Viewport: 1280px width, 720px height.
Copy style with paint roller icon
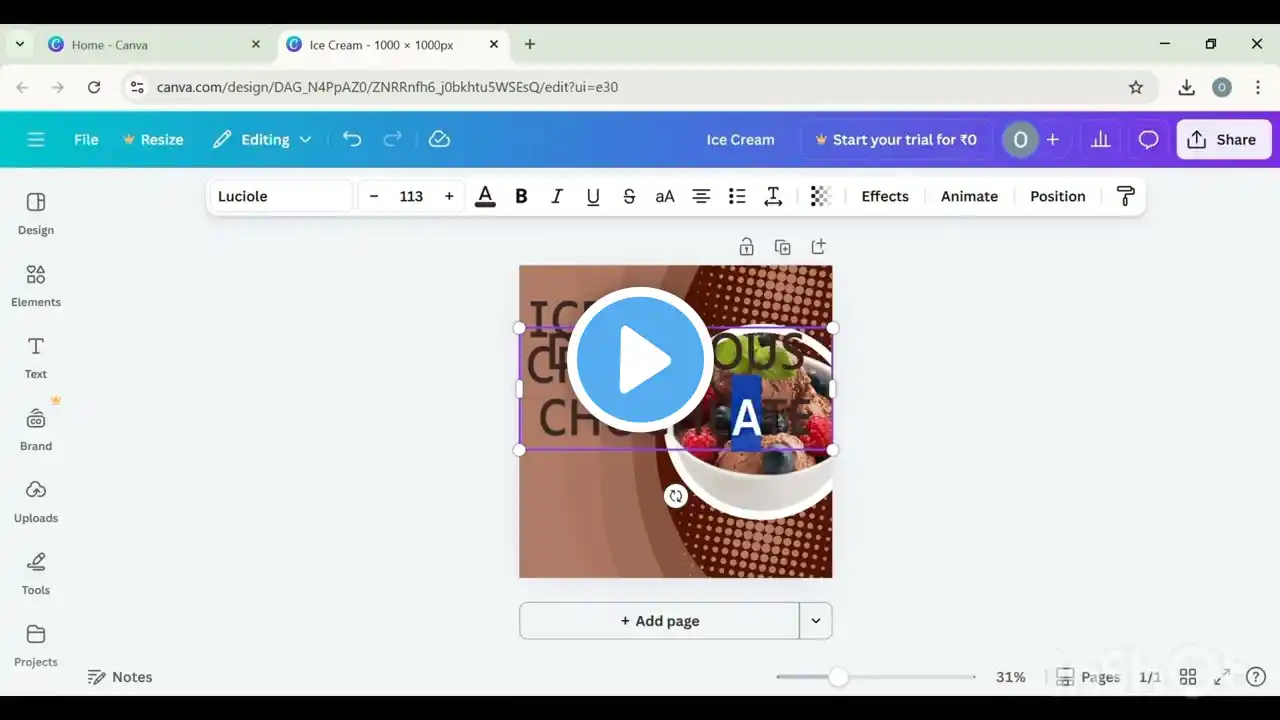pyautogui.click(x=1125, y=196)
